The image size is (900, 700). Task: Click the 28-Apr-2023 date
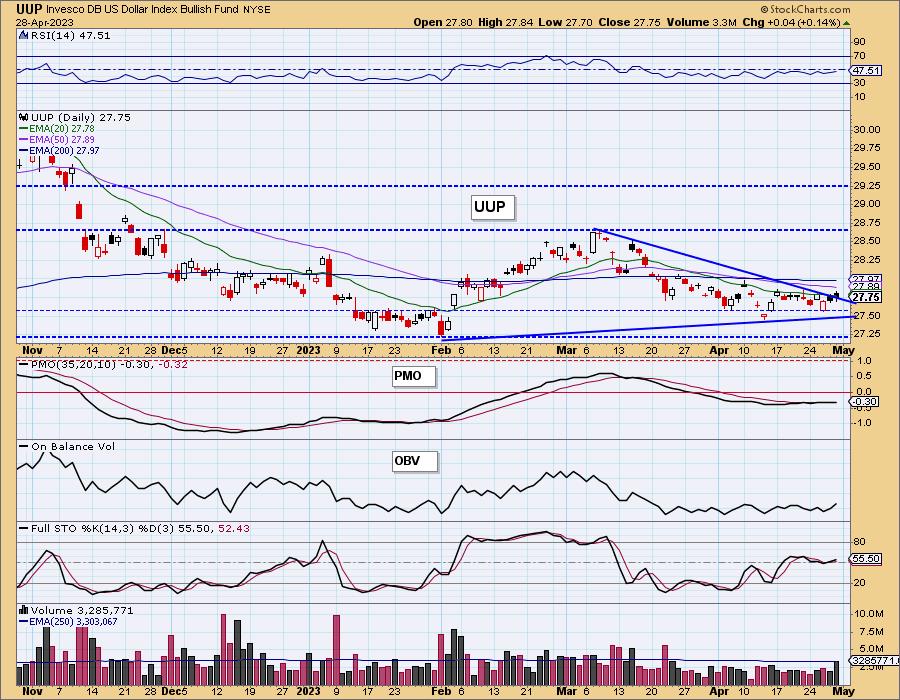click(x=43, y=22)
